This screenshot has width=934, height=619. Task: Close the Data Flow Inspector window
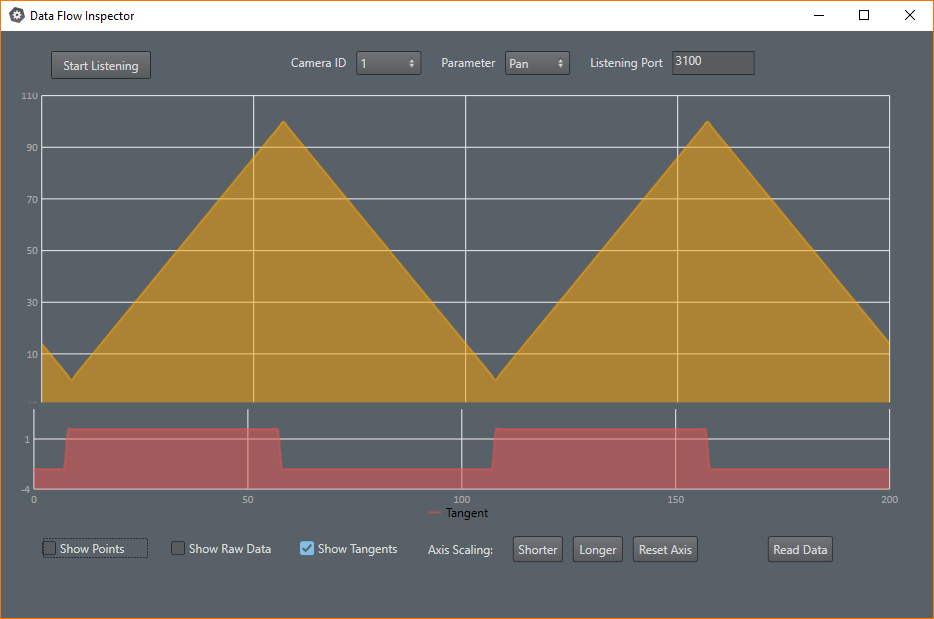click(909, 16)
